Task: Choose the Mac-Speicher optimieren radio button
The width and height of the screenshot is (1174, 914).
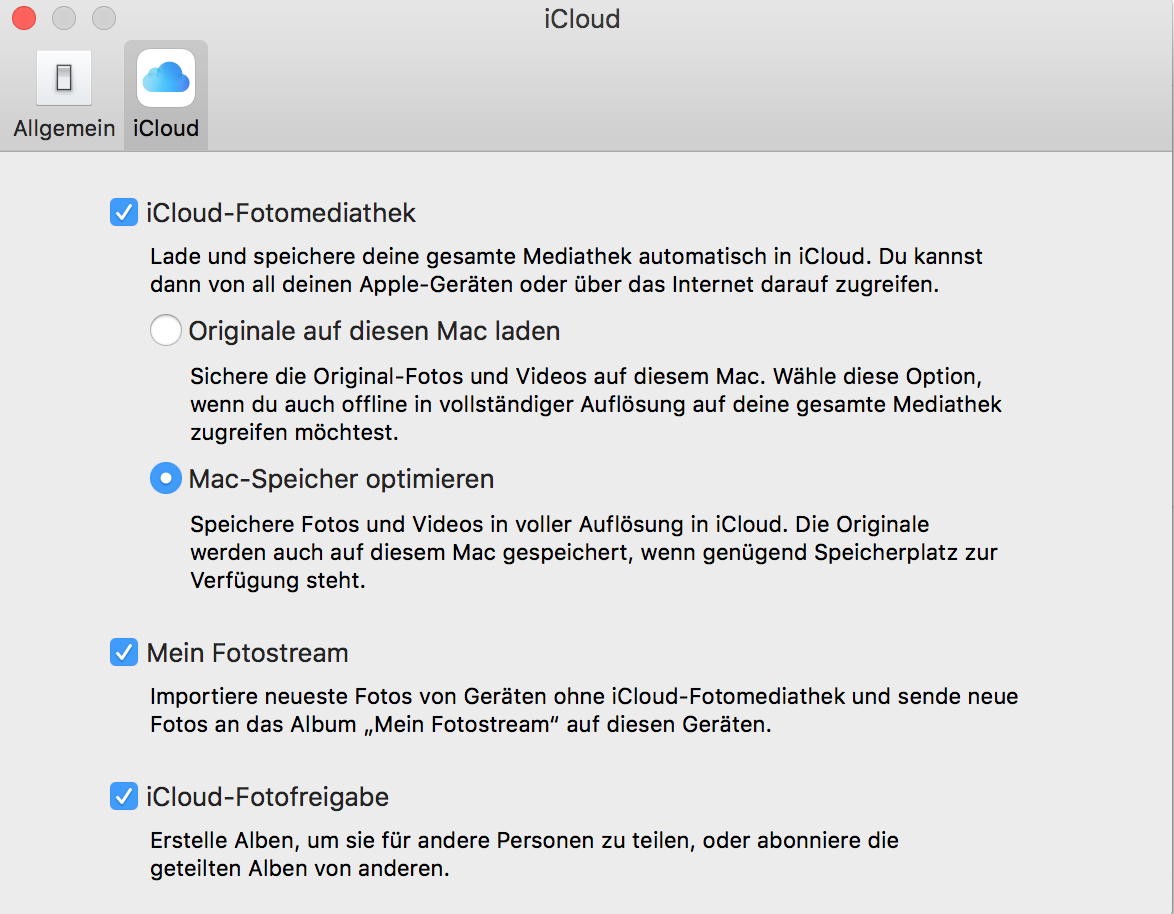Action: (x=166, y=479)
